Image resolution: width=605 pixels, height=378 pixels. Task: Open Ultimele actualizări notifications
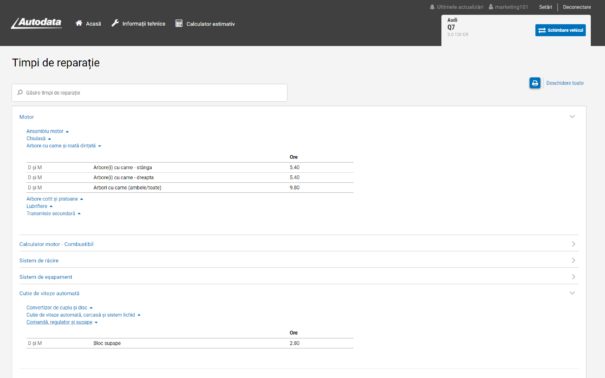point(456,7)
